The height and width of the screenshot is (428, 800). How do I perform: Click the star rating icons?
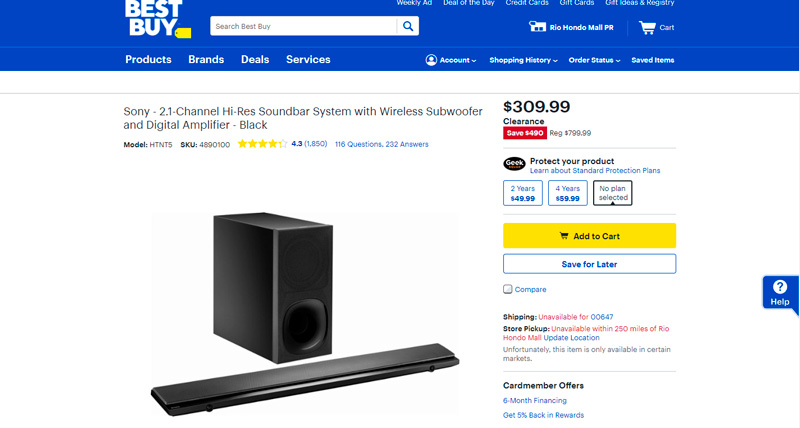pyautogui.click(x=261, y=144)
